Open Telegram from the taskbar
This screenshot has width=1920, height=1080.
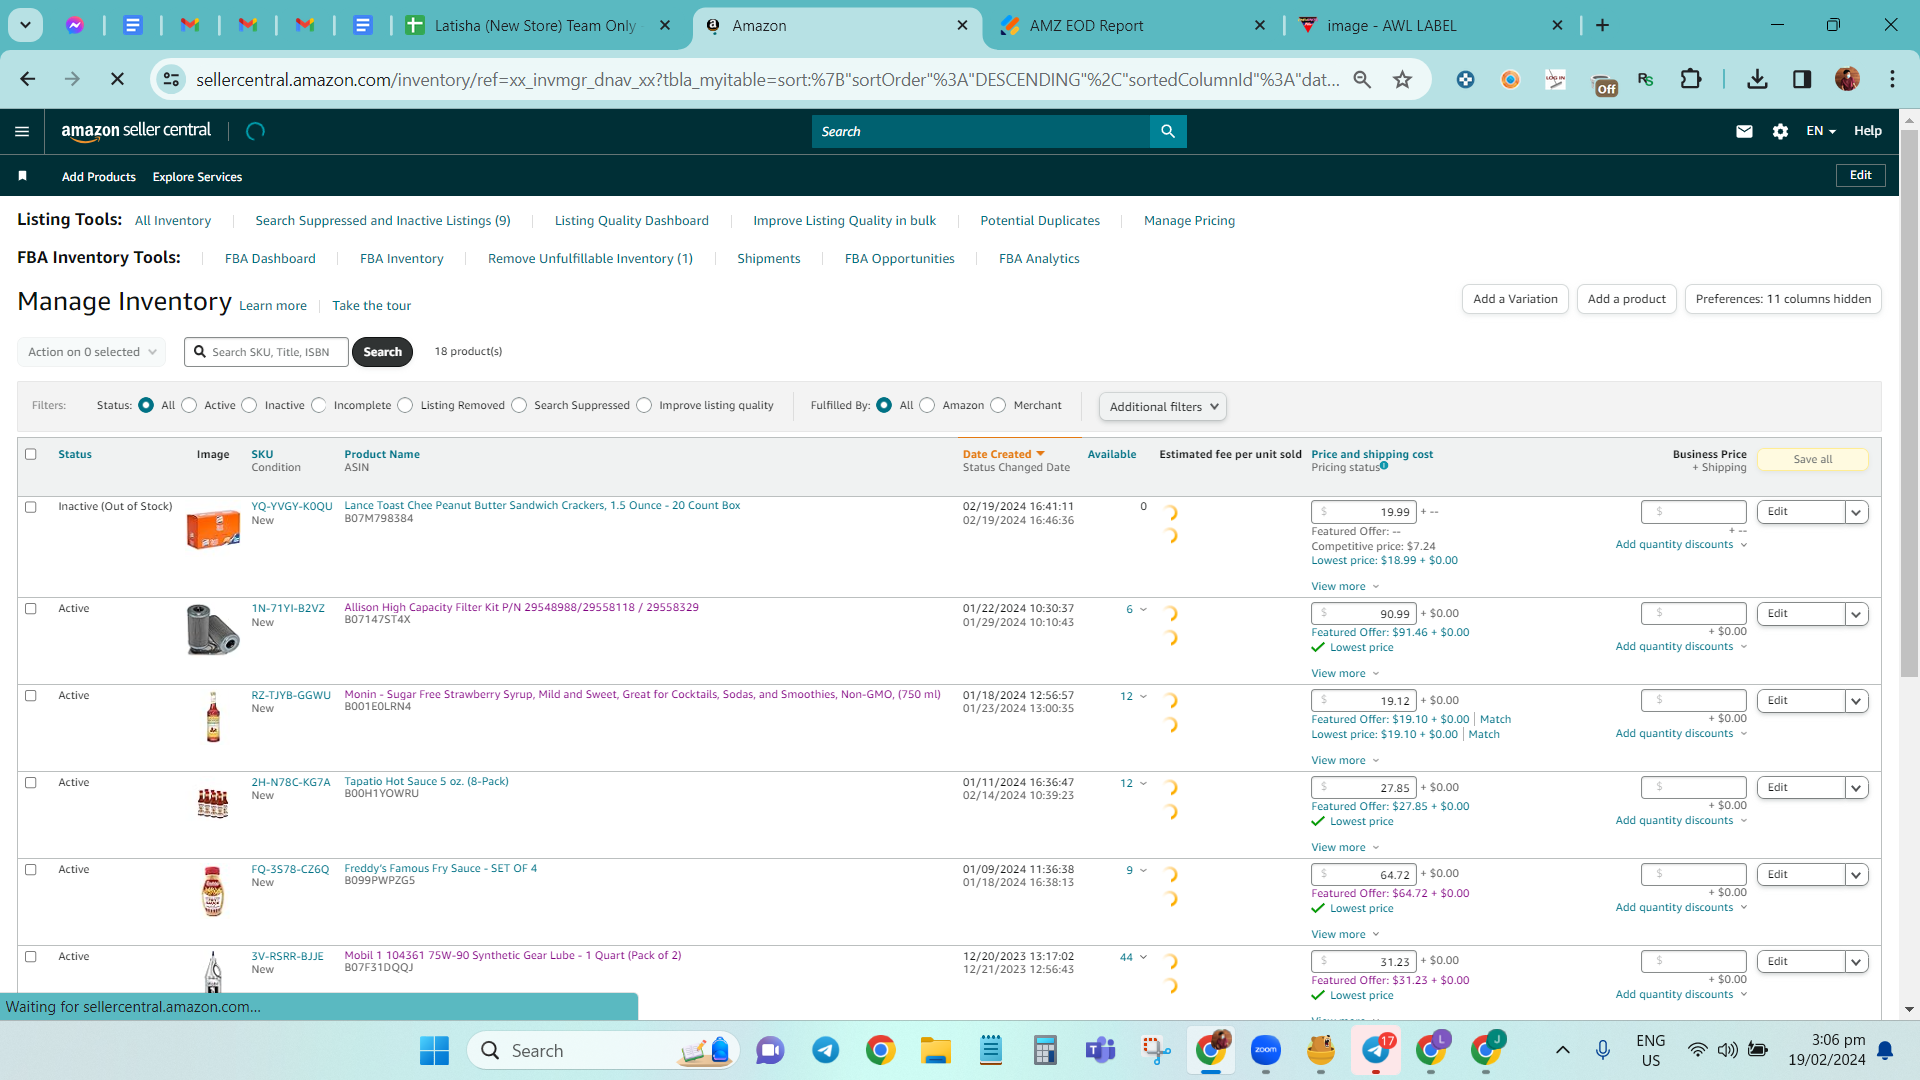coord(825,1050)
